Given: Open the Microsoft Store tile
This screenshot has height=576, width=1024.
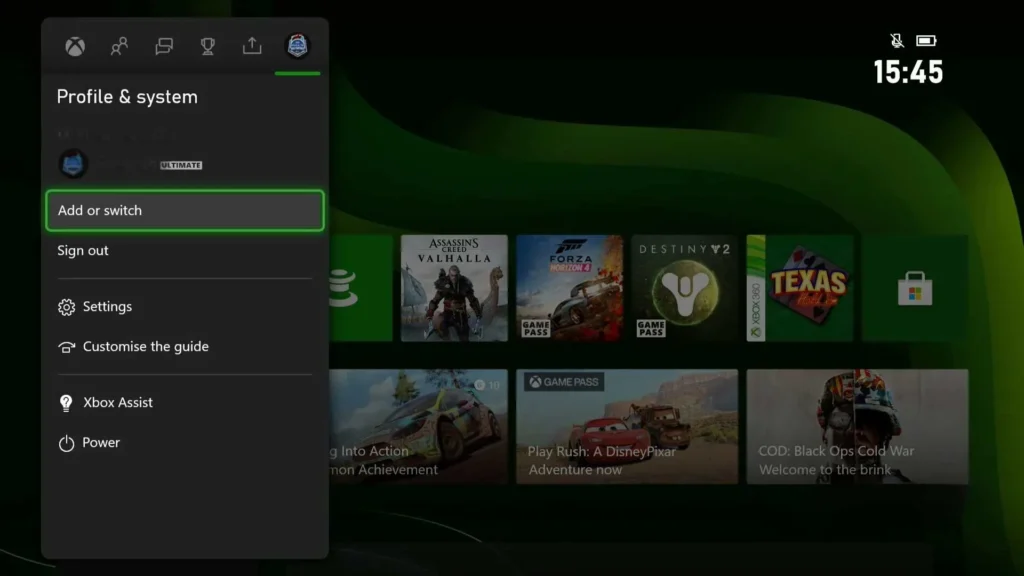Looking at the screenshot, I should point(915,288).
